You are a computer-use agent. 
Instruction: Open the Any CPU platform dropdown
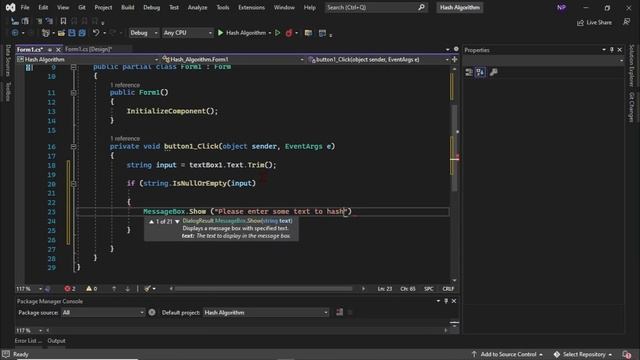[188, 33]
